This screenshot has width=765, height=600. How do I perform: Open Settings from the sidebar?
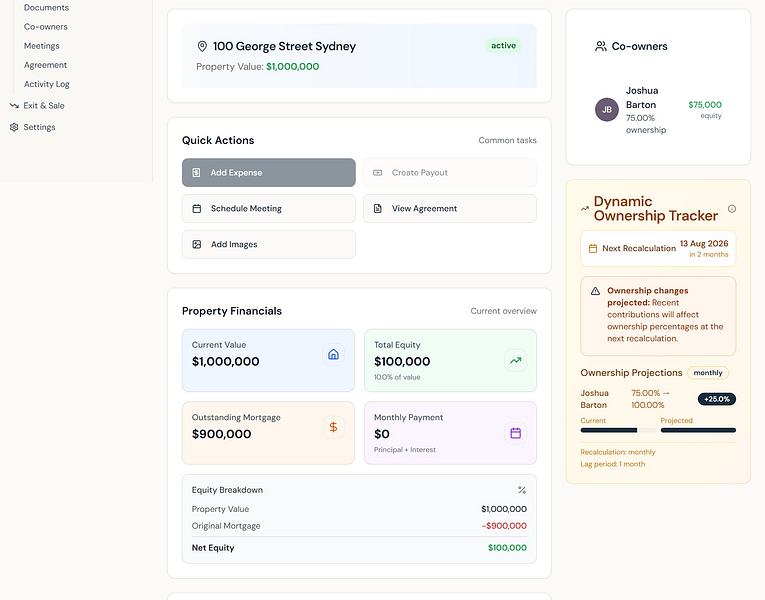(x=40, y=127)
